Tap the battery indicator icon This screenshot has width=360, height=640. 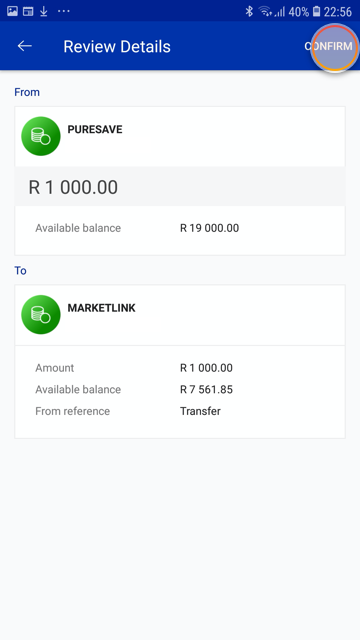point(316,11)
